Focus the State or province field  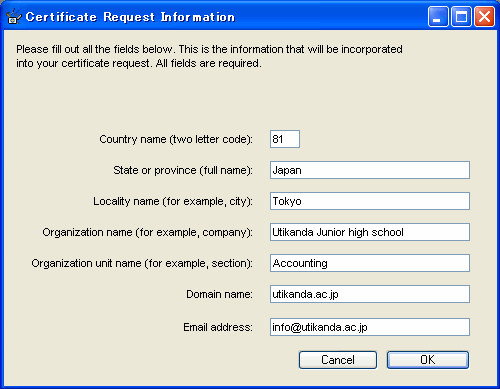coord(370,170)
